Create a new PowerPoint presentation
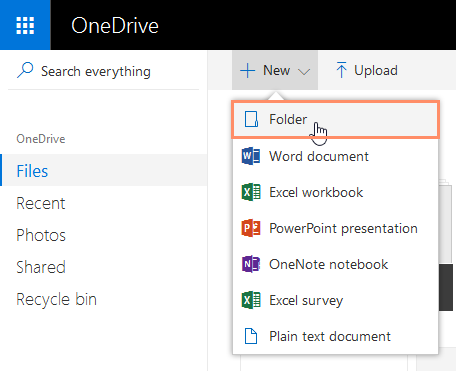Screen dimensions: 456x371 click(335, 228)
